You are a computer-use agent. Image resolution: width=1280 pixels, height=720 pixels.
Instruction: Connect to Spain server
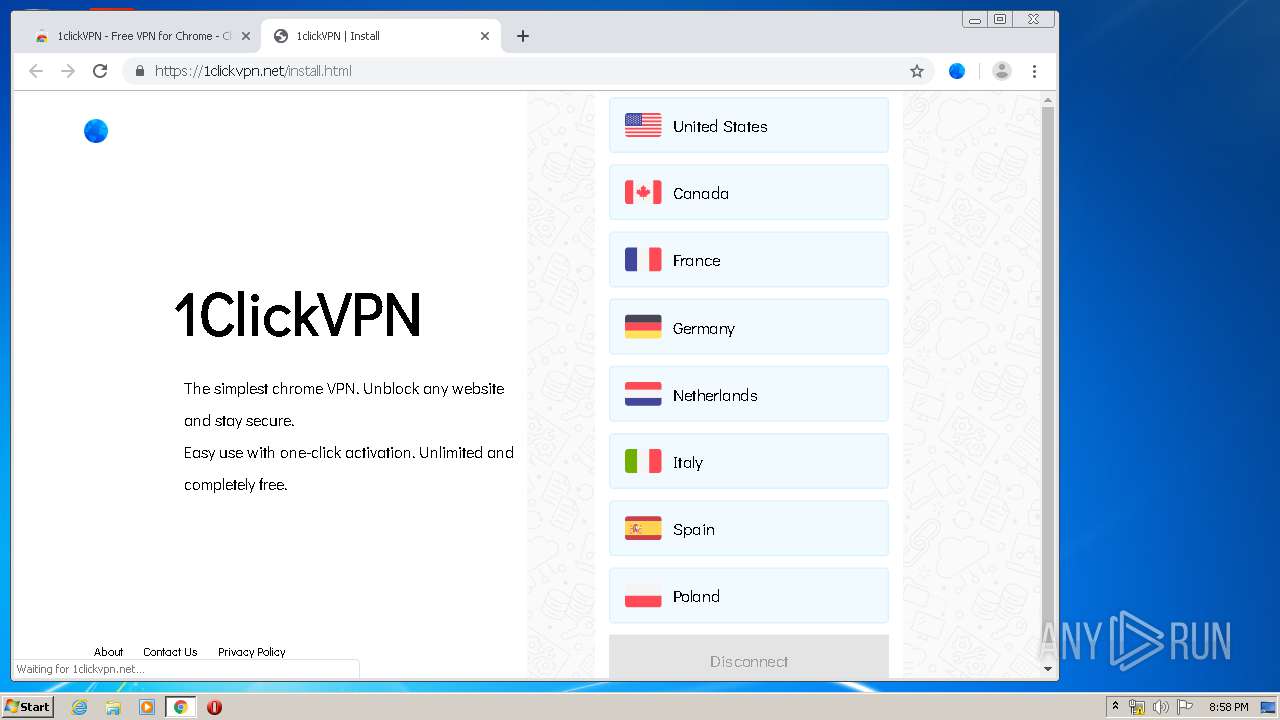point(749,528)
